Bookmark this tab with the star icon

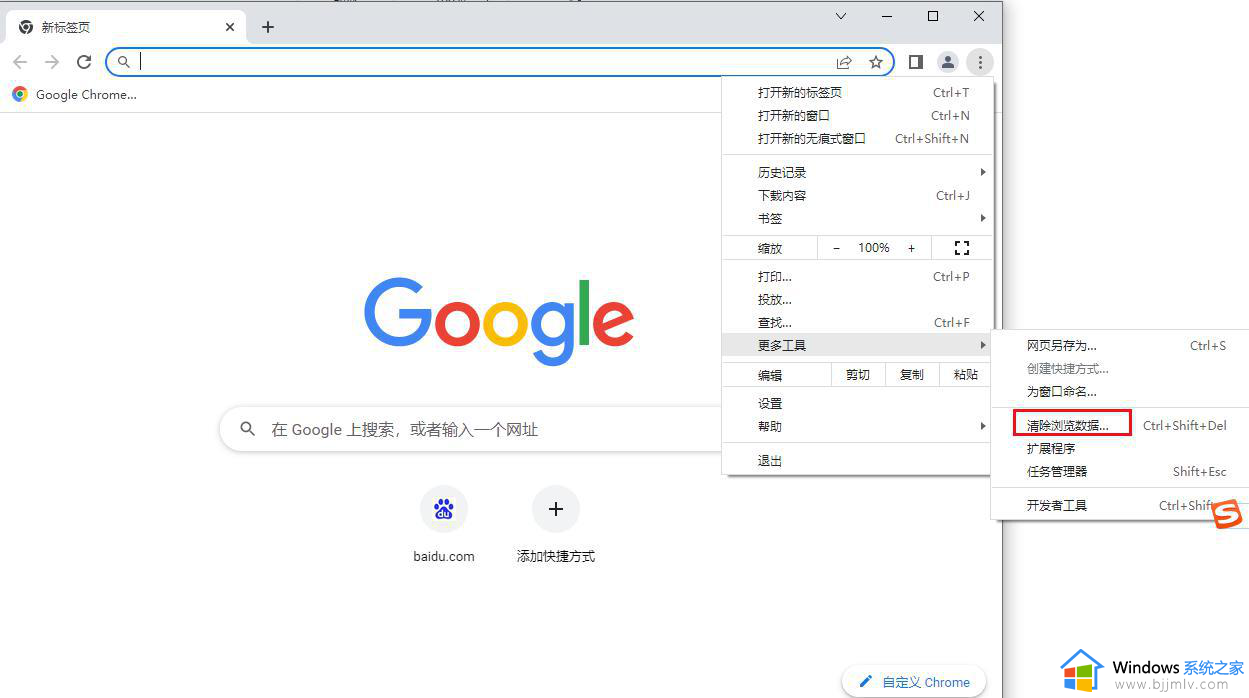[876, 62]
